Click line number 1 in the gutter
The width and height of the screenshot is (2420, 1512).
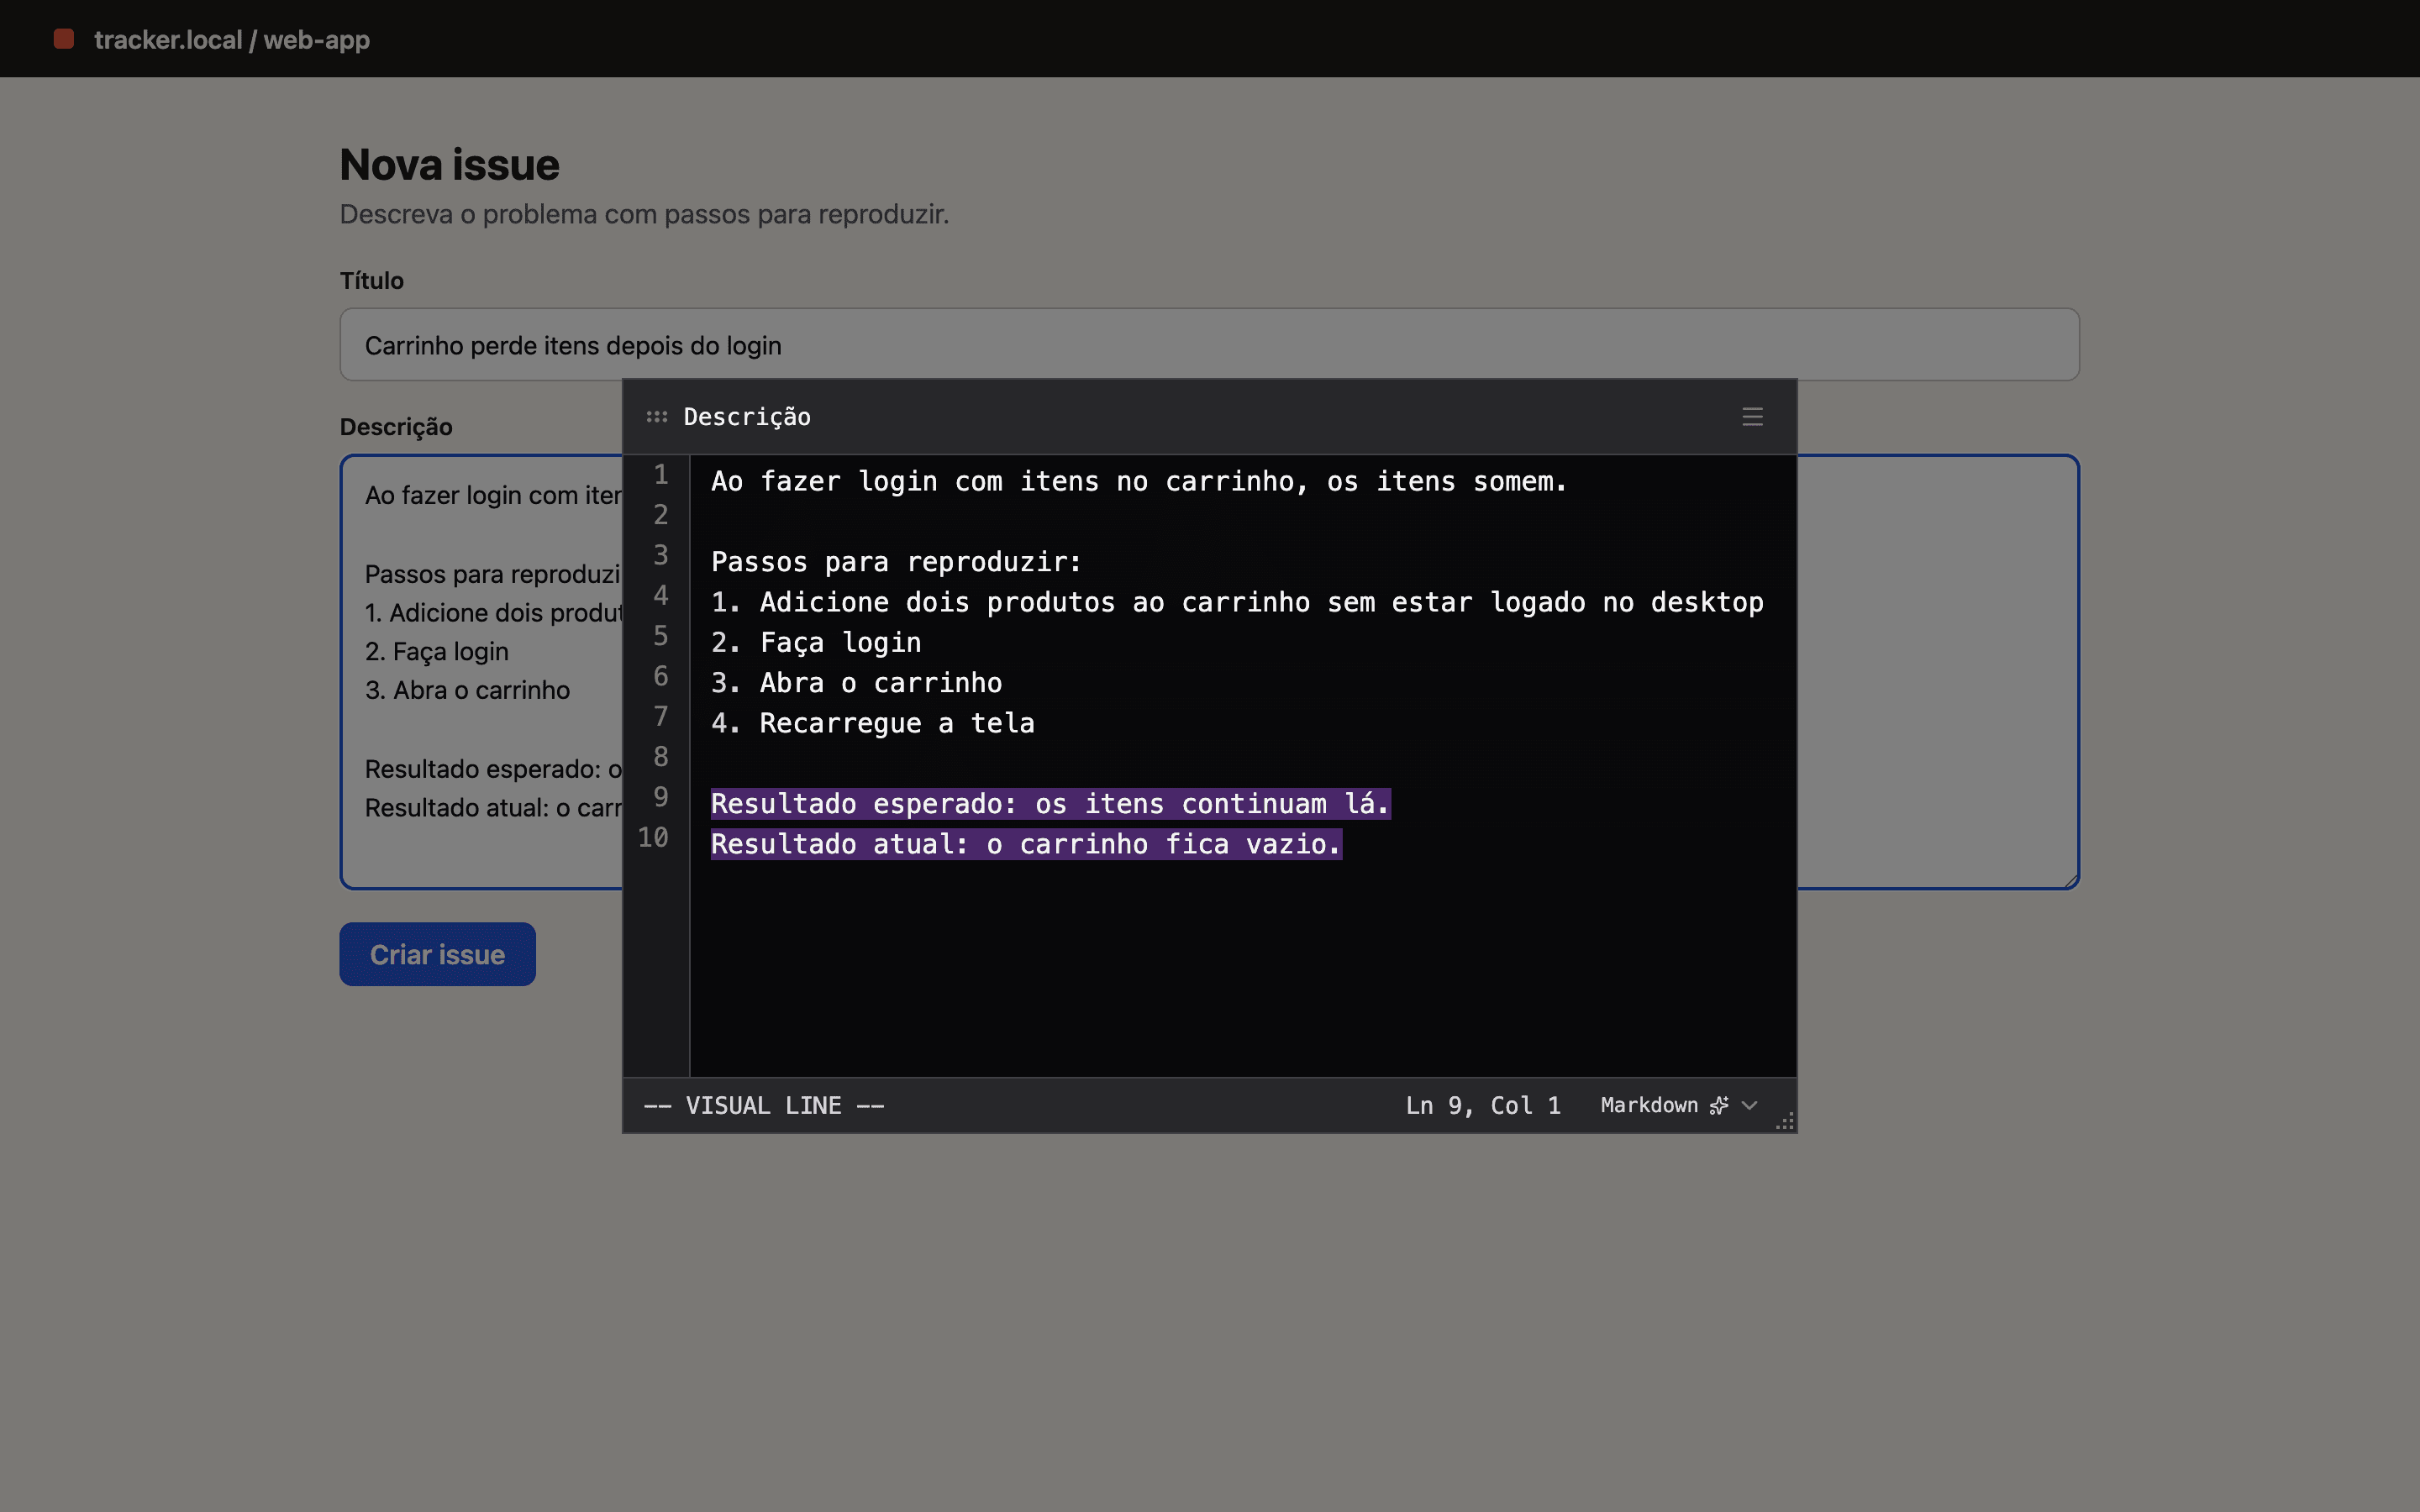(x=661, y=475)
